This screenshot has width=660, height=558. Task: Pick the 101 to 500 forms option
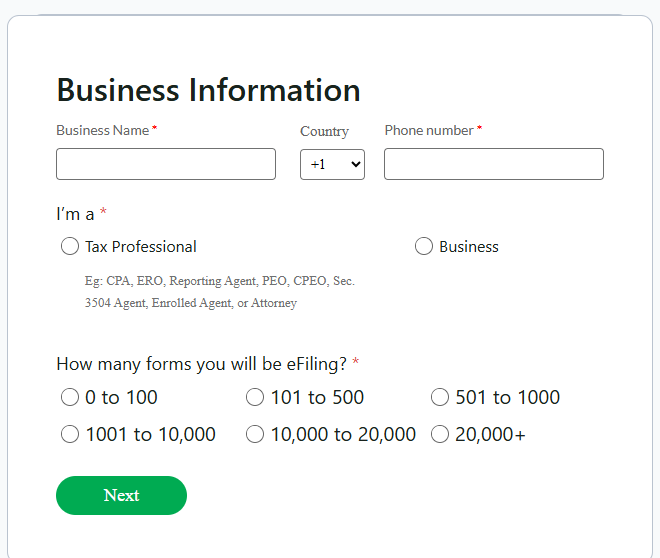(x=255, y=397)
